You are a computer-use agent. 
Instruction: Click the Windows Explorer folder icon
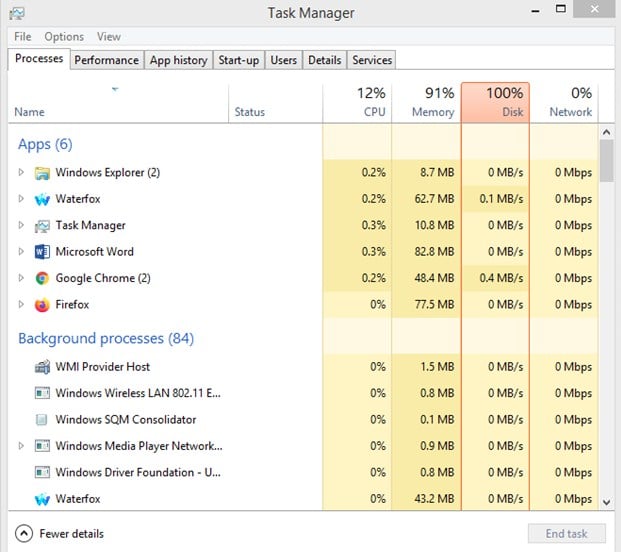42,173
